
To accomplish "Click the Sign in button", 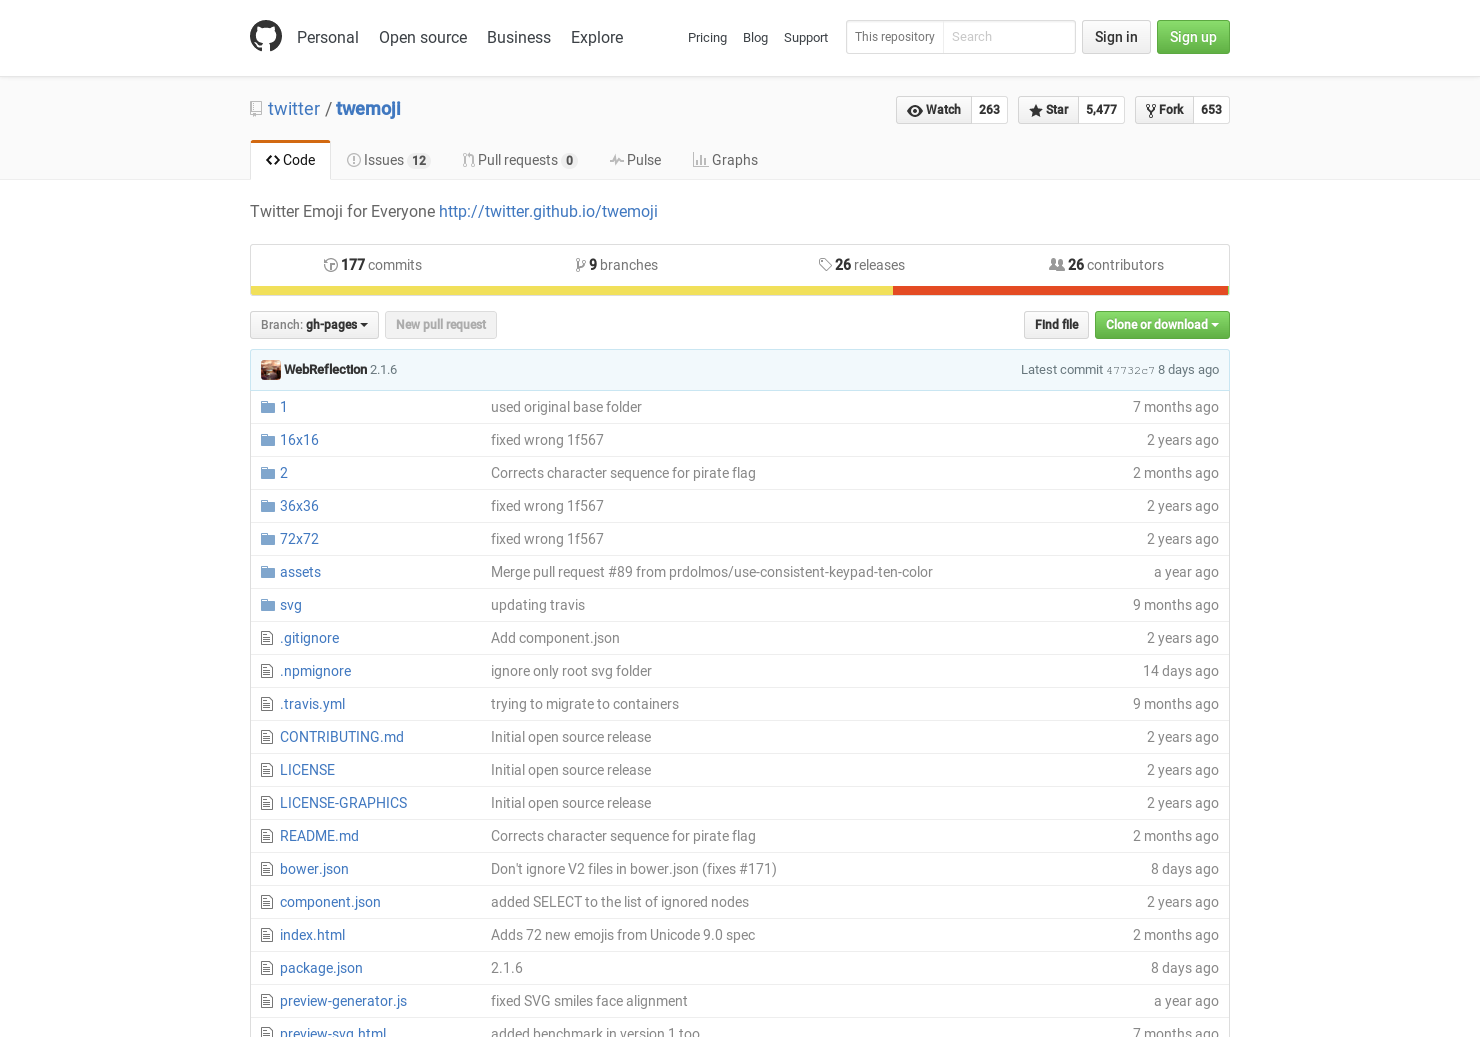I will [x=1116, y=37].
